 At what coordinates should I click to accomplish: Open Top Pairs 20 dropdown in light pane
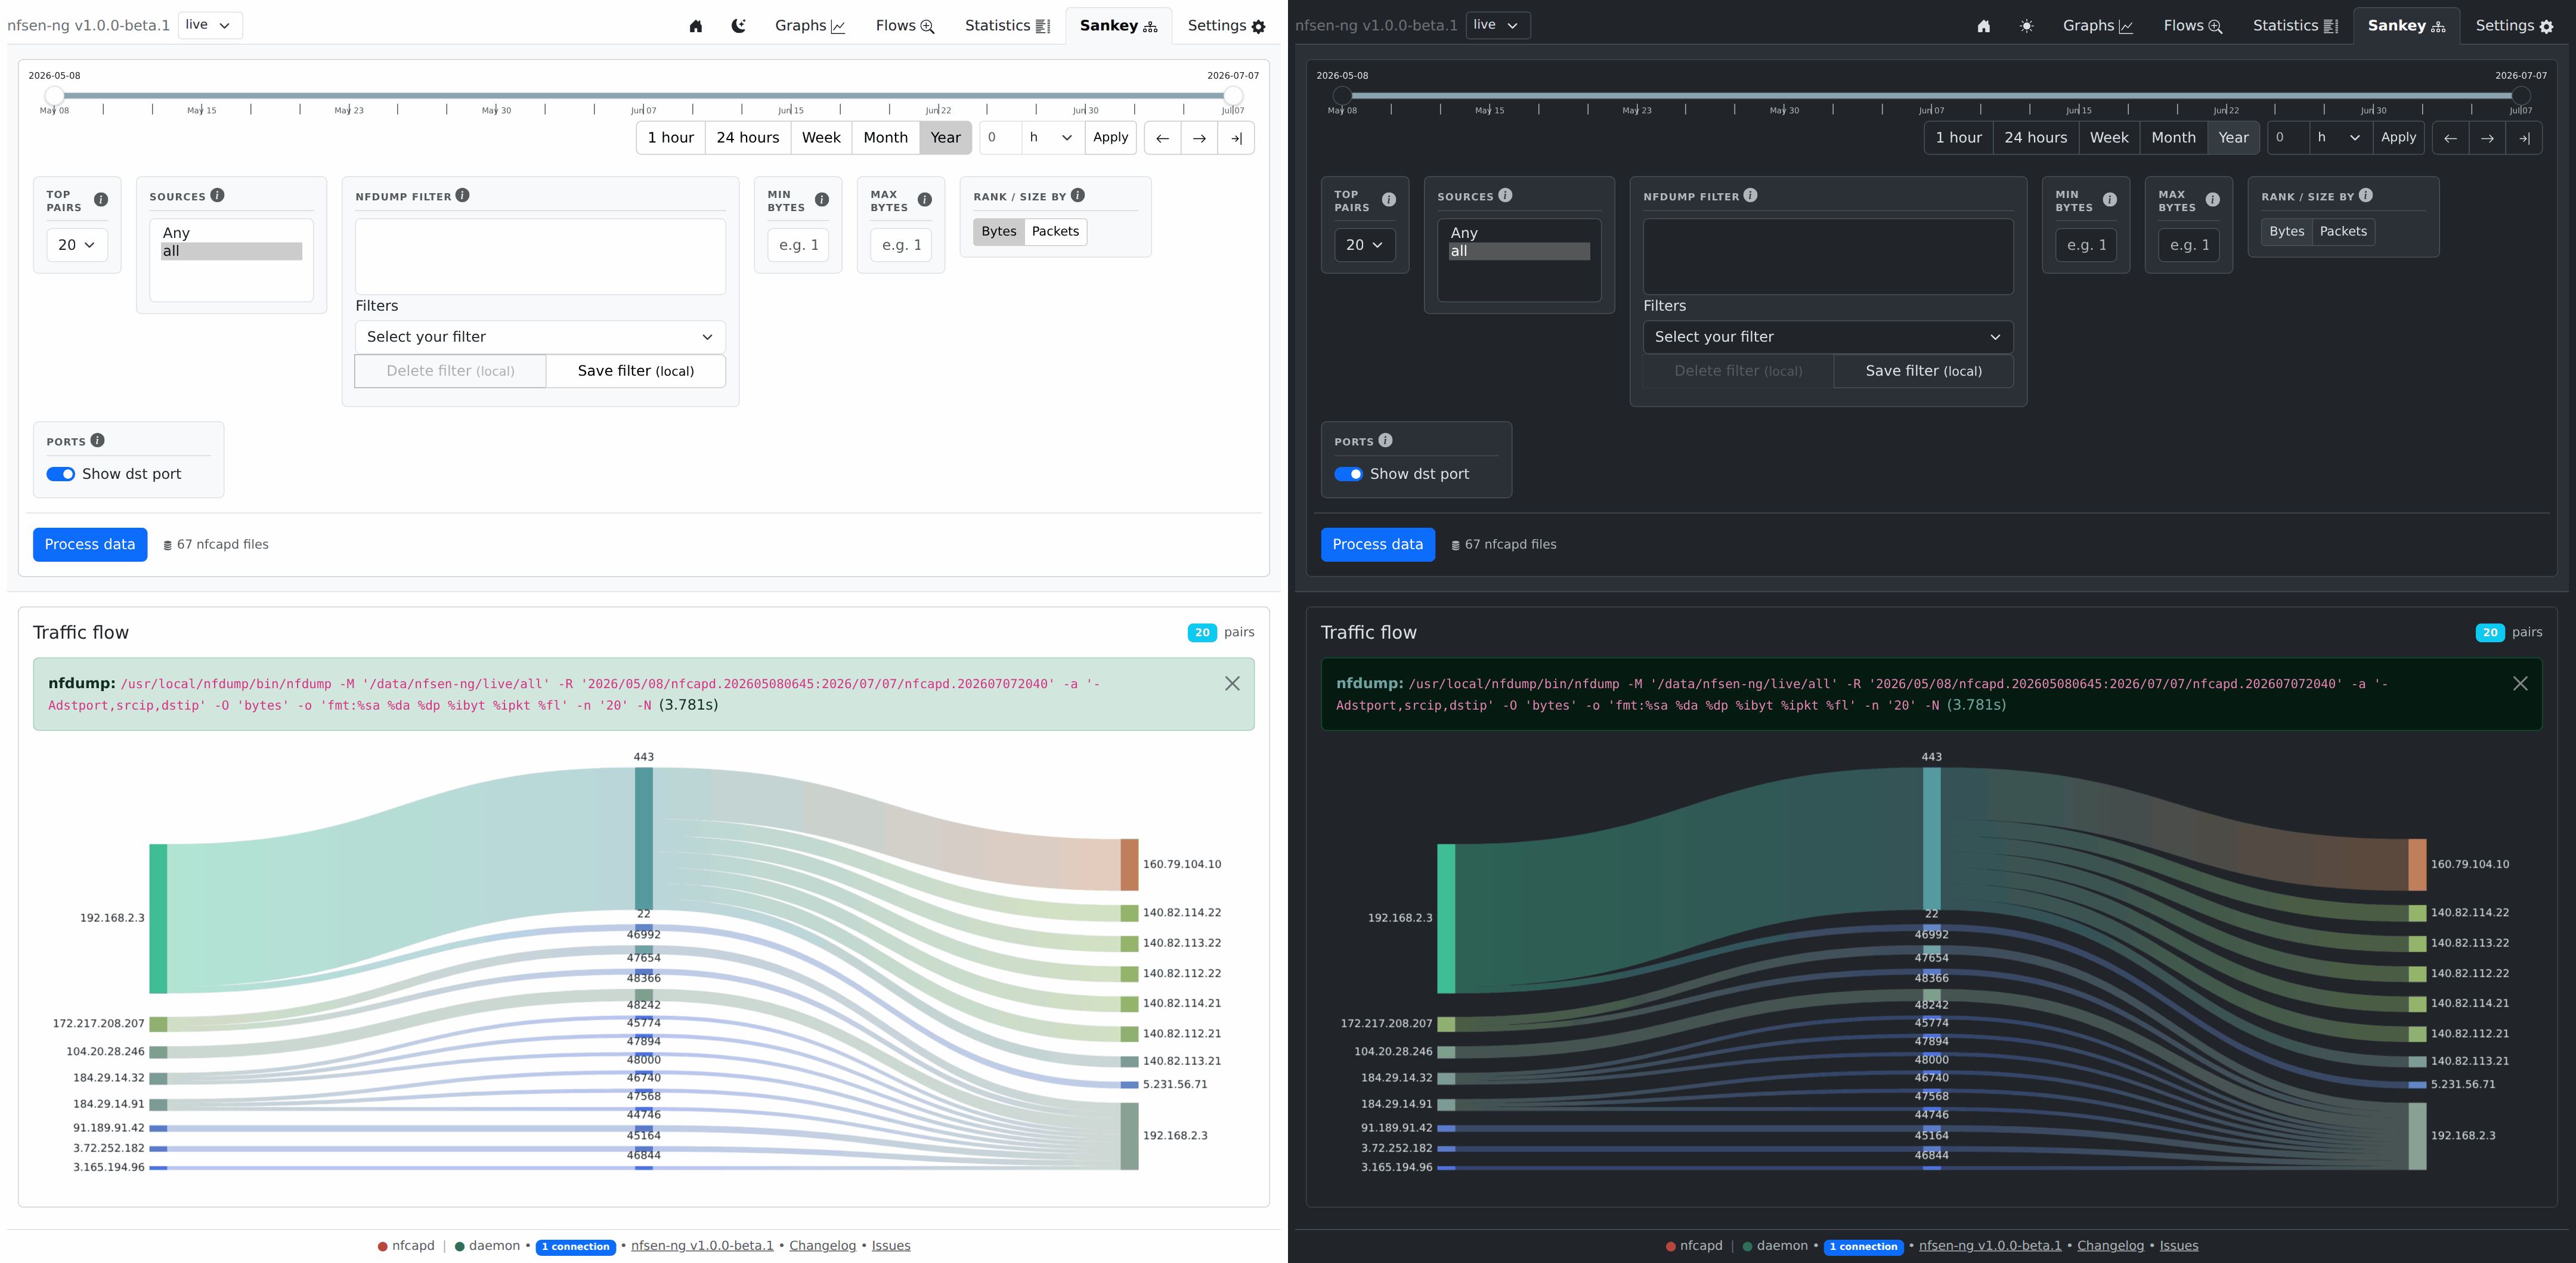coord(77,245)
